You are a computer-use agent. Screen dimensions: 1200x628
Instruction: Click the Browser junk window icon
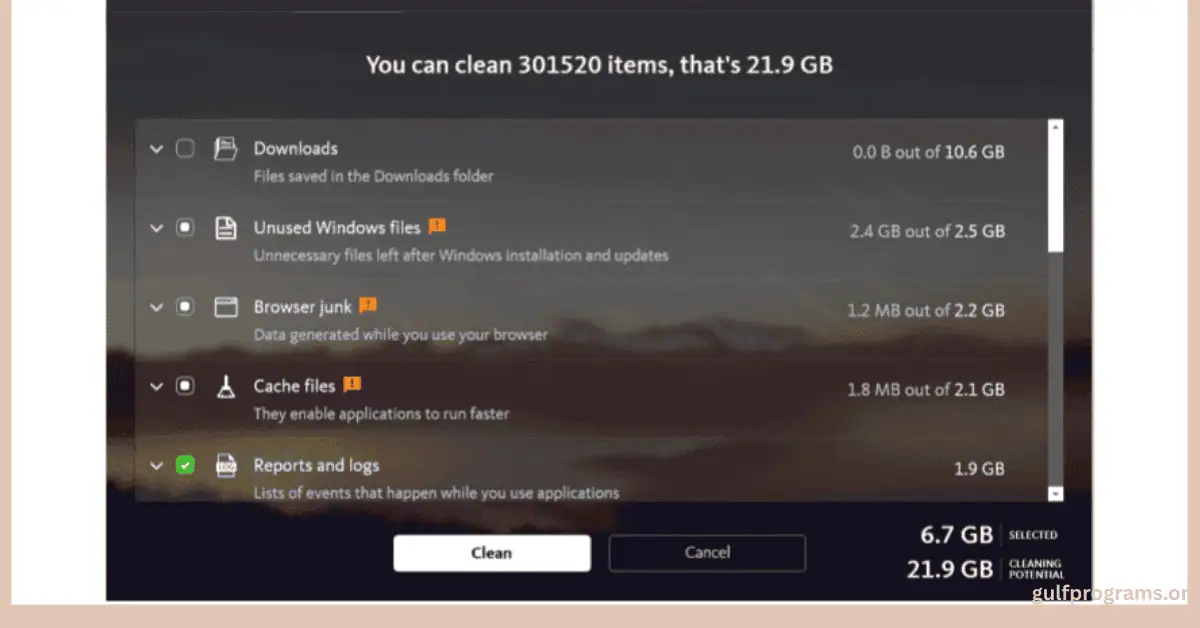(226, 307)
